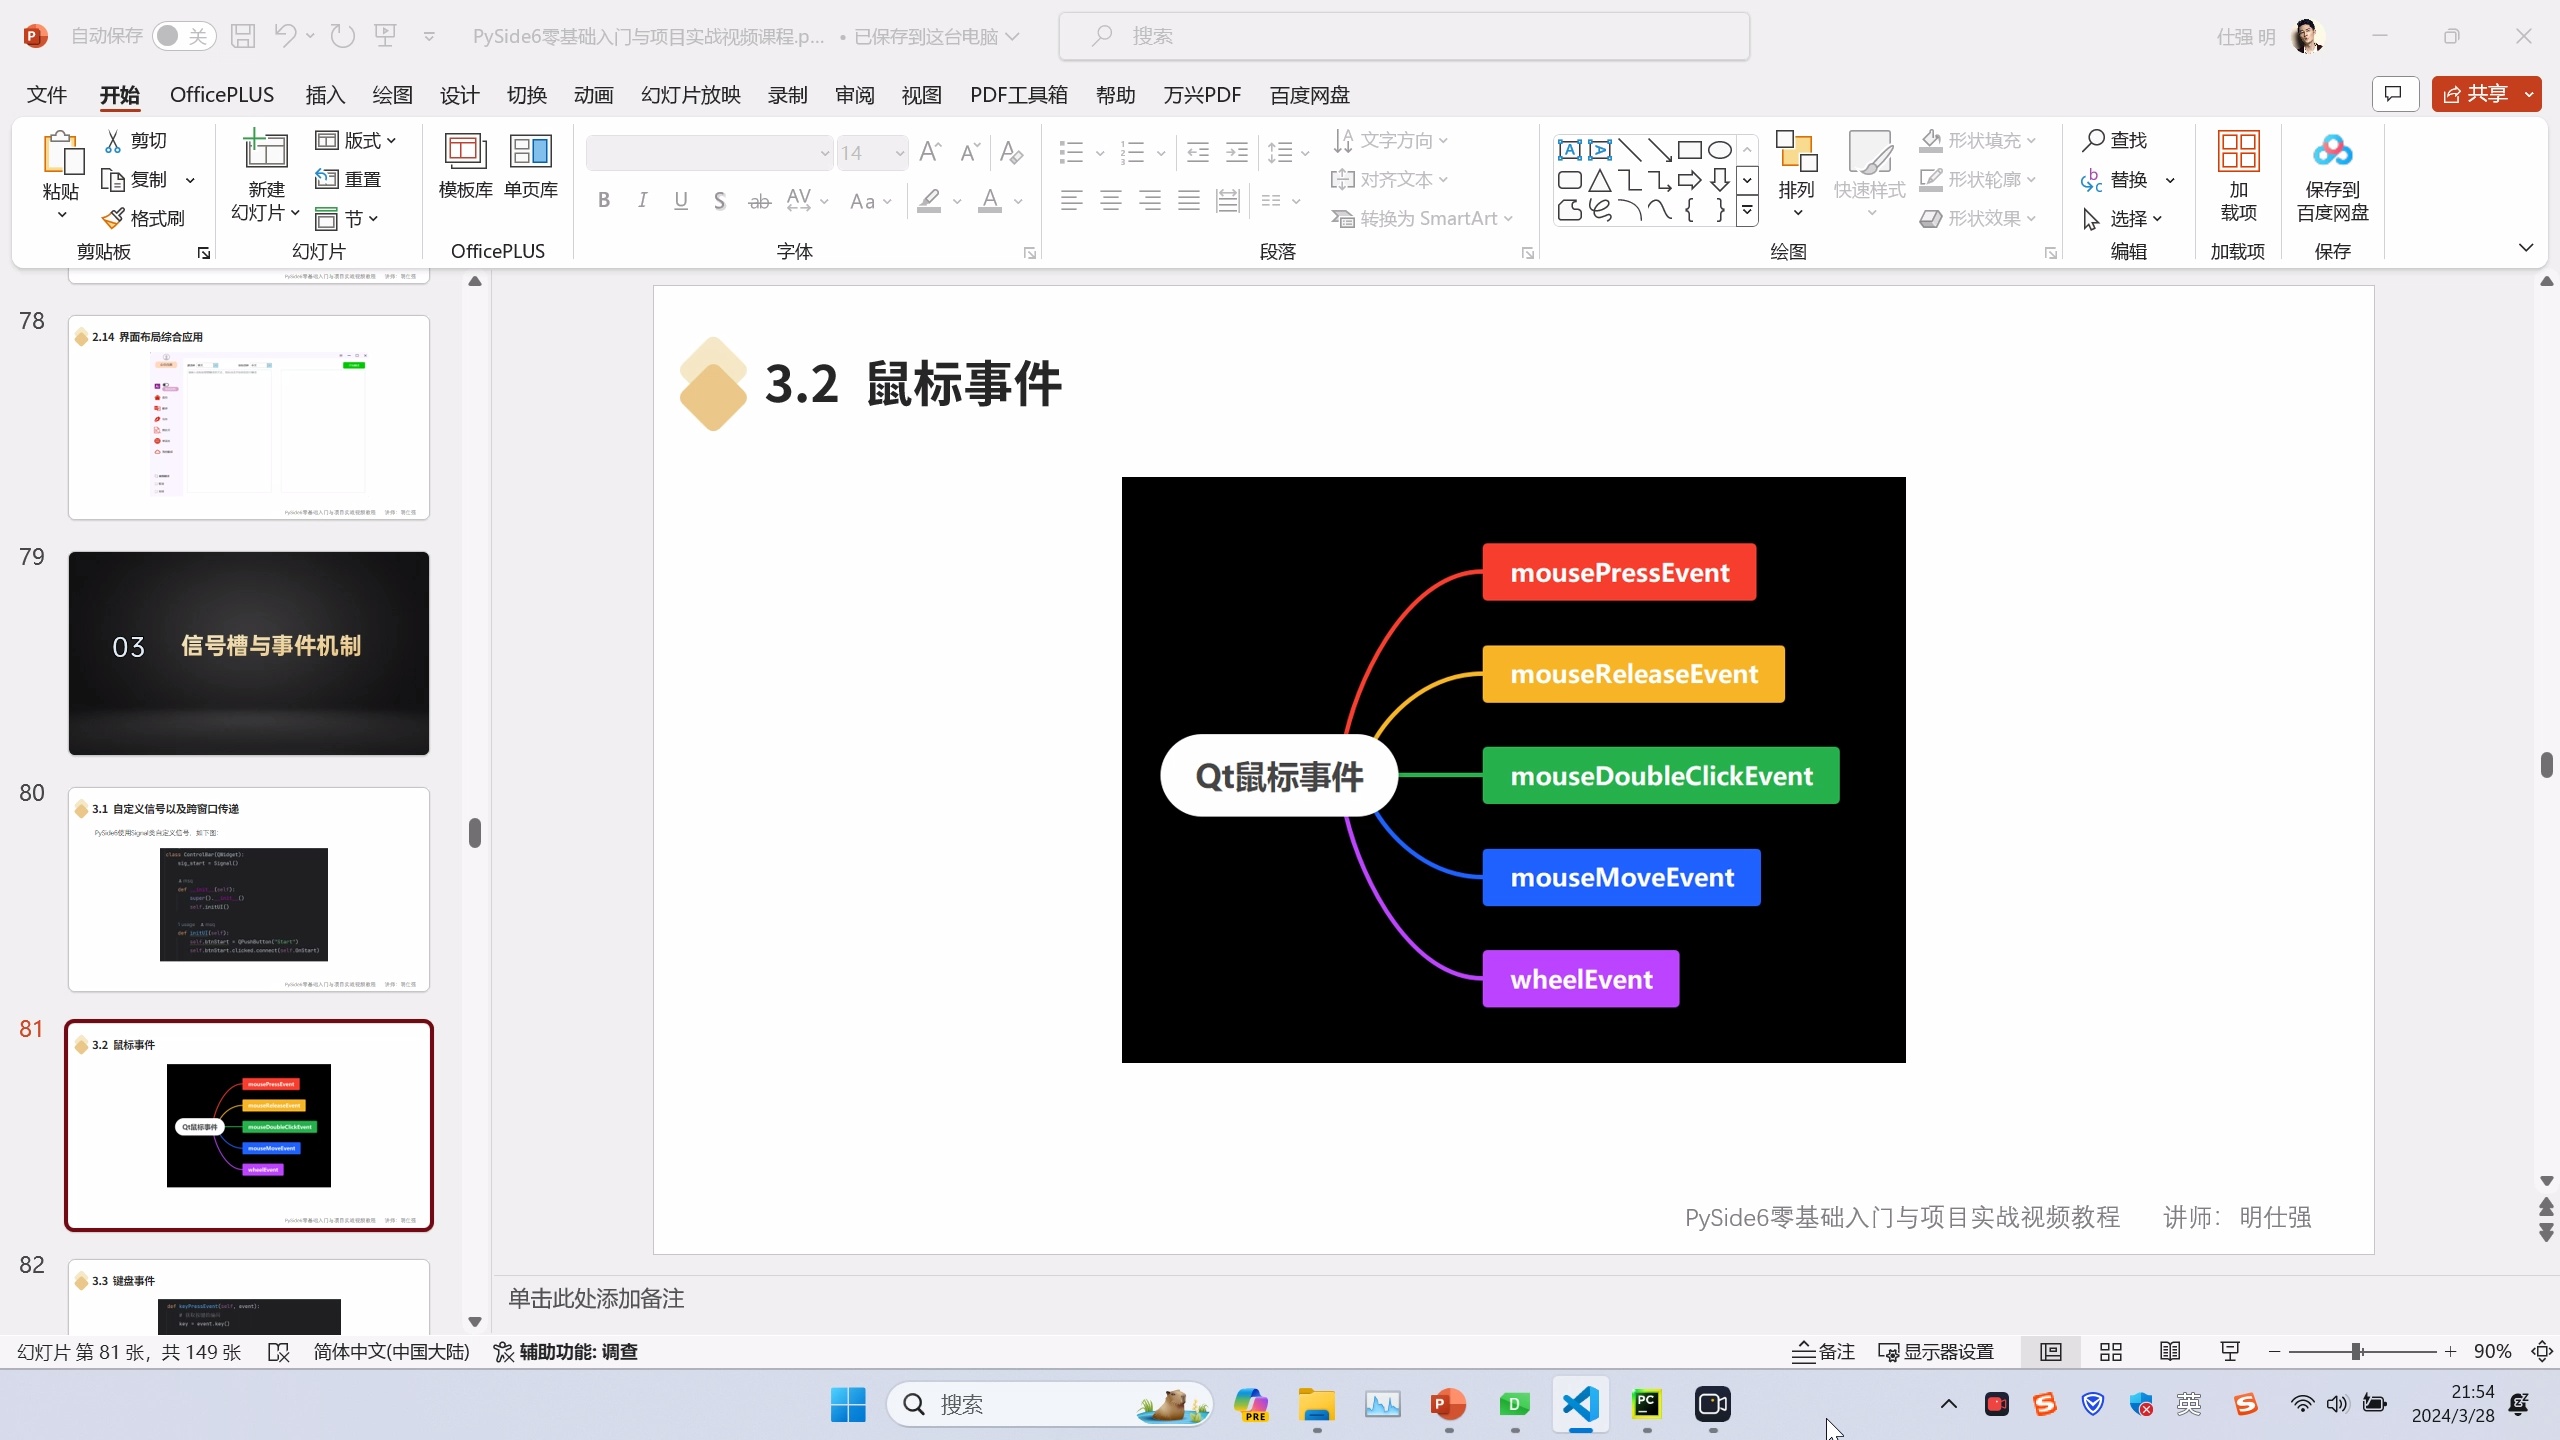The image size is (2560, 1440).
Task: Apply bold formatting with the B icon
Action: pos(604,199)
